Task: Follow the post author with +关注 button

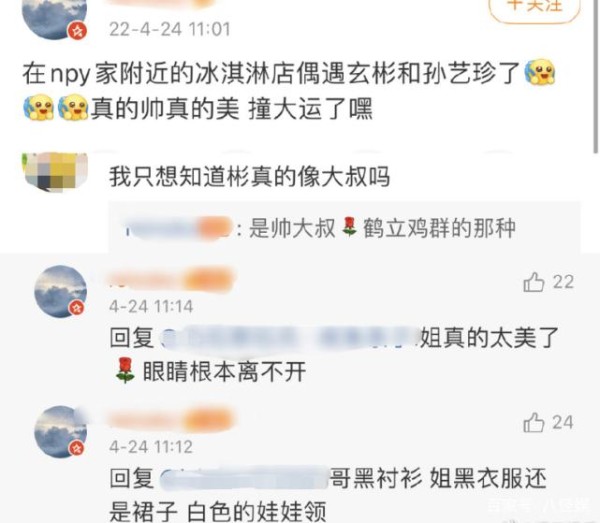Action: 535,8
